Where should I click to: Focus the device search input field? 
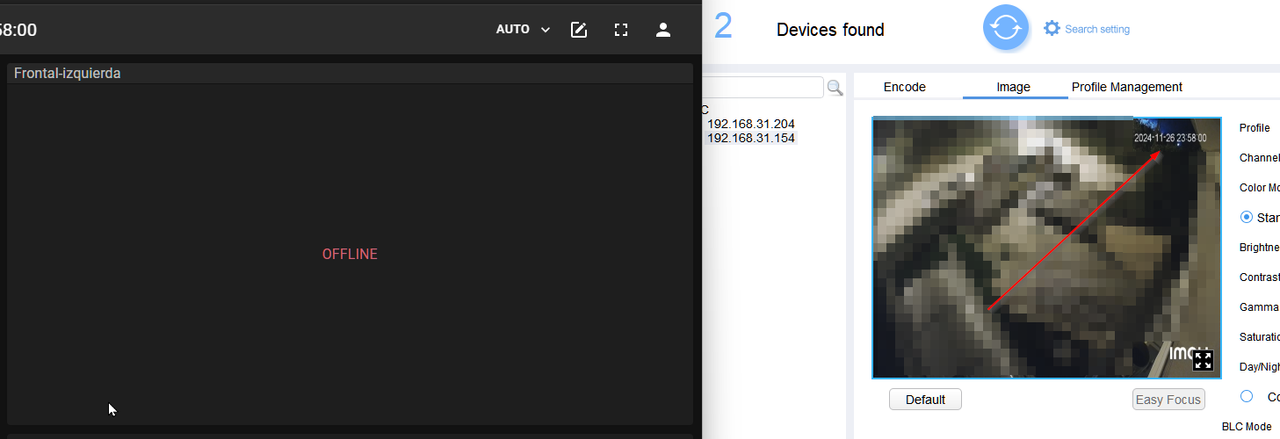pyautogui.click(x=763, y=87)
